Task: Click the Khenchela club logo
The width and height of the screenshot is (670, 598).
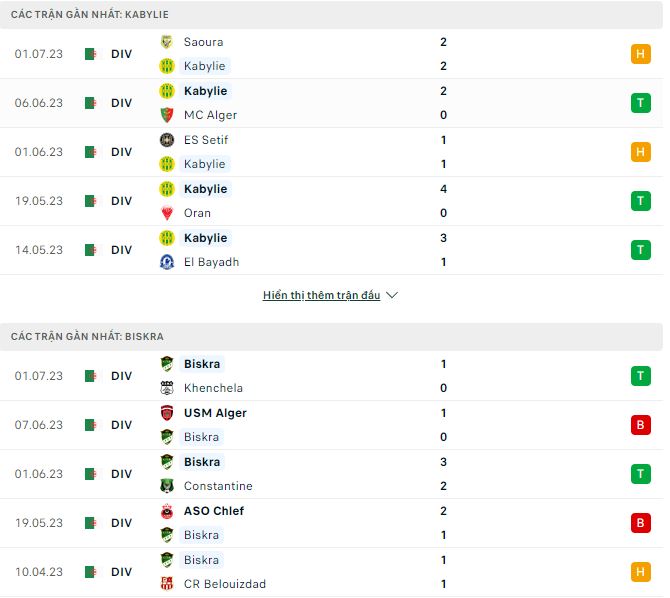Action: pos(167,388)
